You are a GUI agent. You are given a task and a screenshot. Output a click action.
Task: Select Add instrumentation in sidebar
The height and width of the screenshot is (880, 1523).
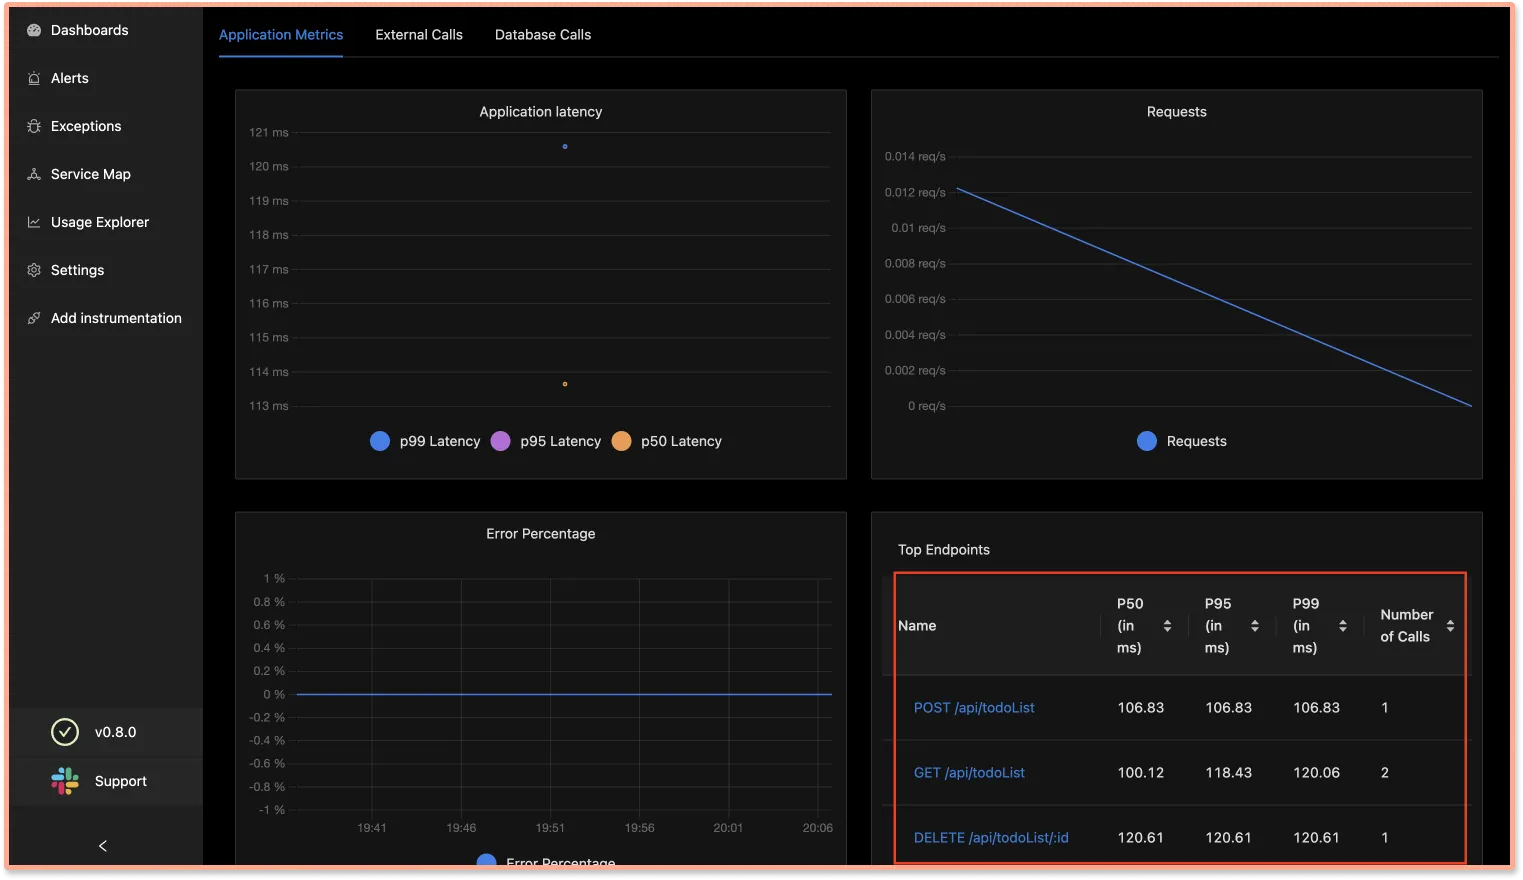[116, 318]
